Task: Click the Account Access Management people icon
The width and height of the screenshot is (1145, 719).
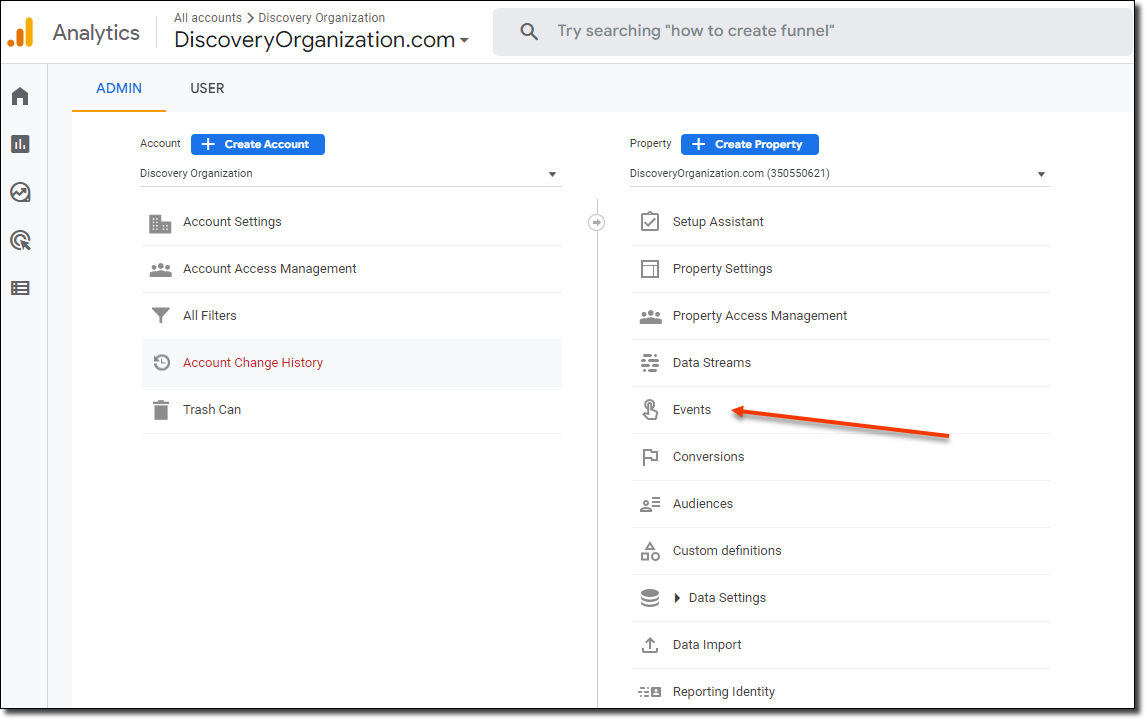Action: click(x=161, y=269)
